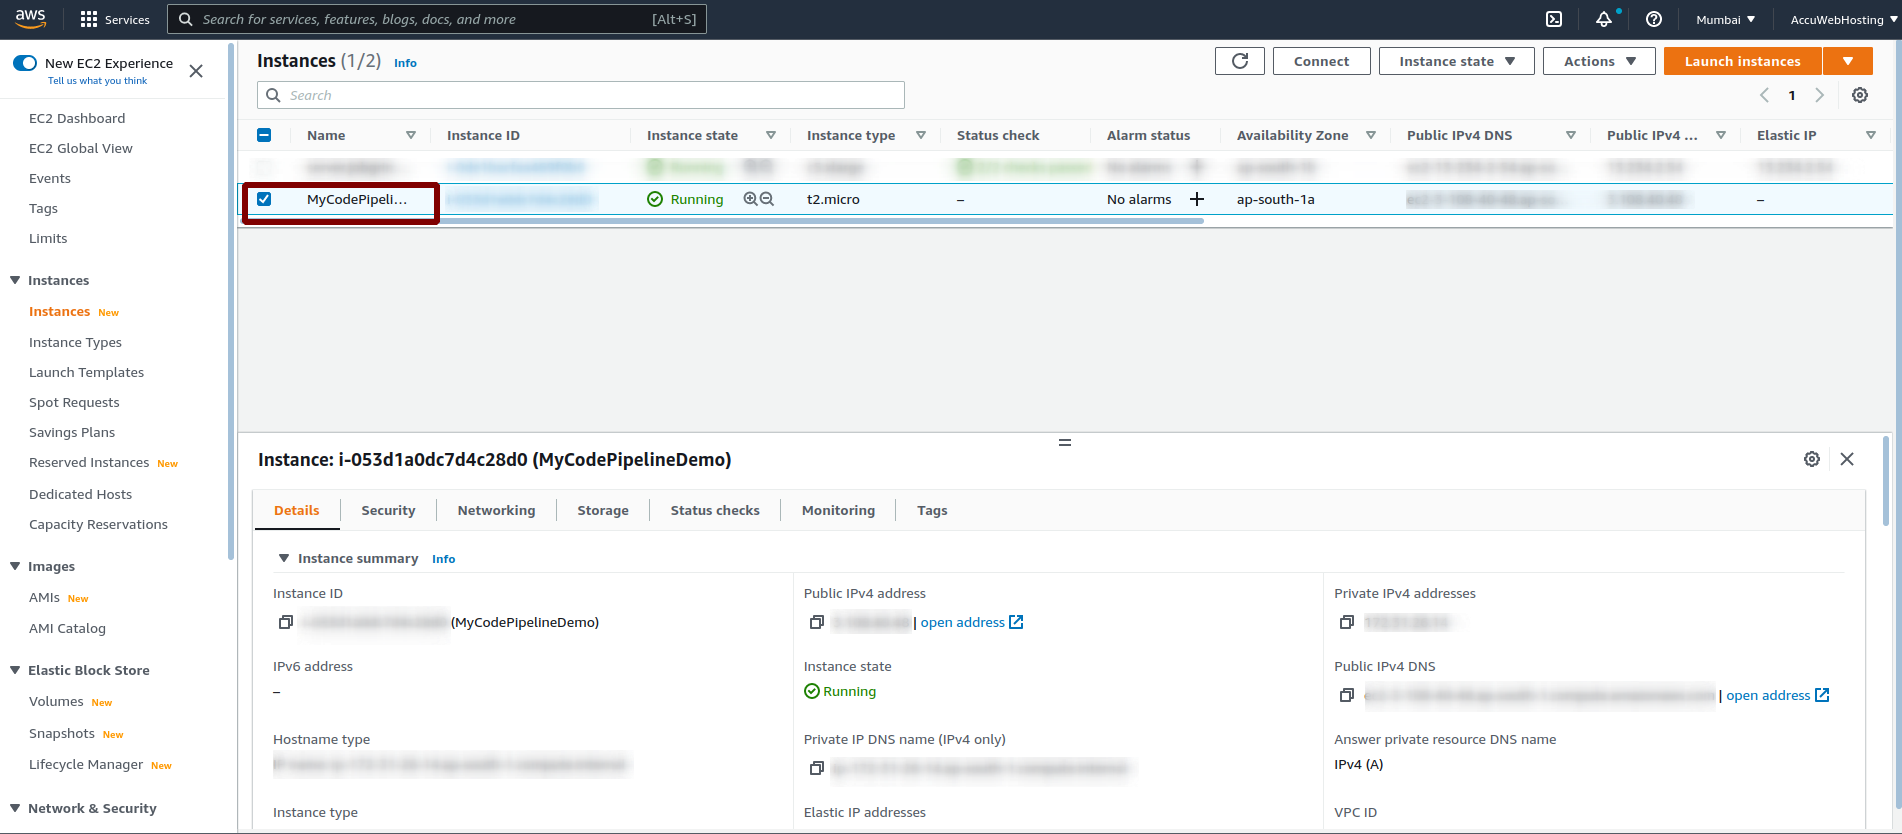Toggle the select-all instances checkbox
Viewport: 1902px width, 834px height.
pos(264,135)
